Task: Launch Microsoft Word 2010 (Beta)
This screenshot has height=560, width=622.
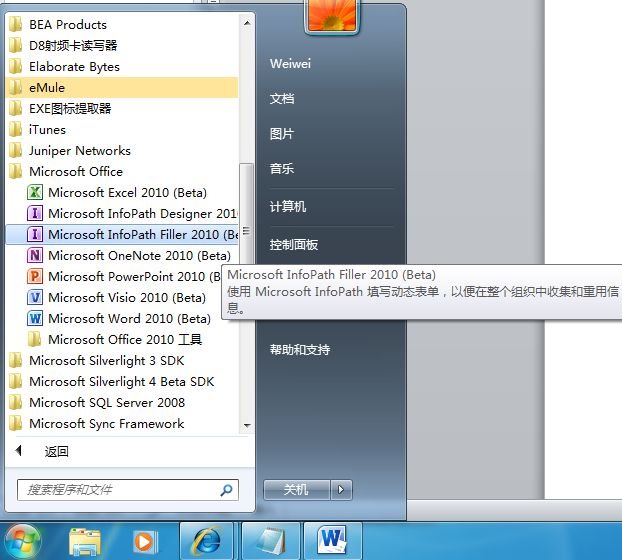Action: (x=122, y=318)
